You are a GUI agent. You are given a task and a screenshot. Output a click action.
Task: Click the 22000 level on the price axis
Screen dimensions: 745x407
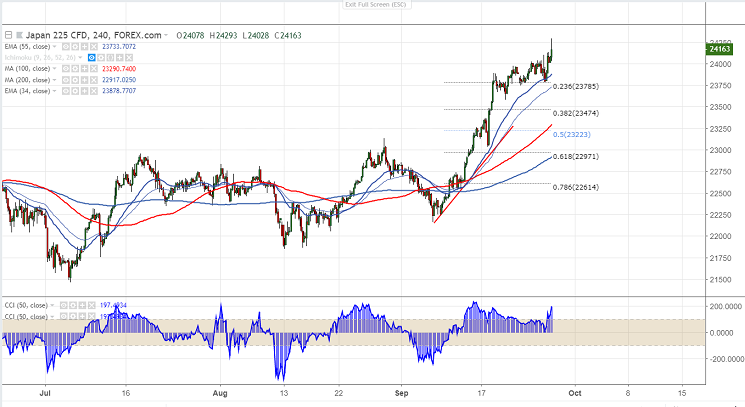point(720,237)
